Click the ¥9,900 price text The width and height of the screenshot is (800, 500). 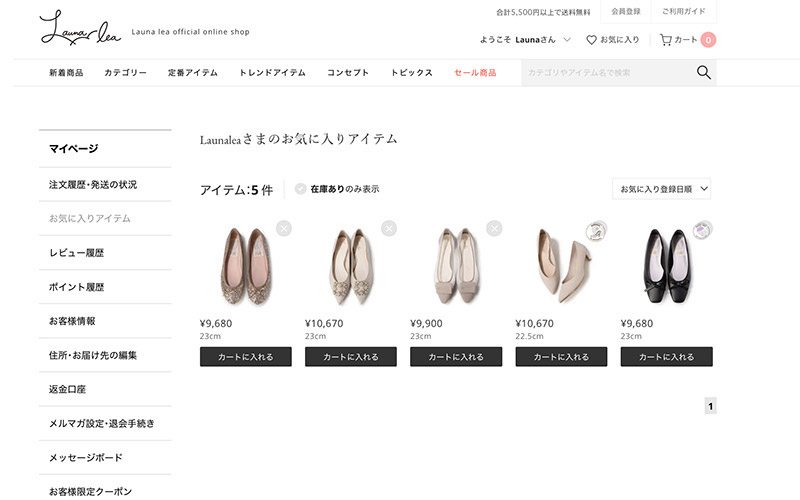tap(426, 323)
